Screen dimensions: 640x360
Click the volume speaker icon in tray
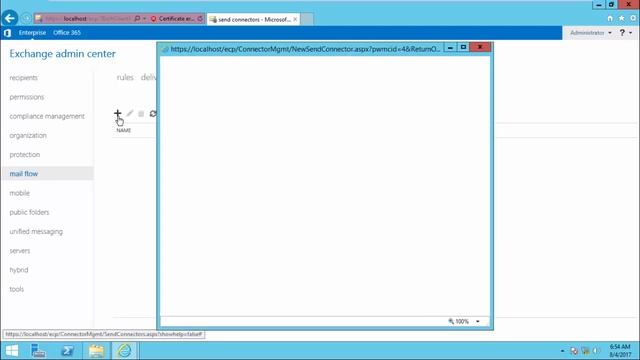[x=596, y=351]
